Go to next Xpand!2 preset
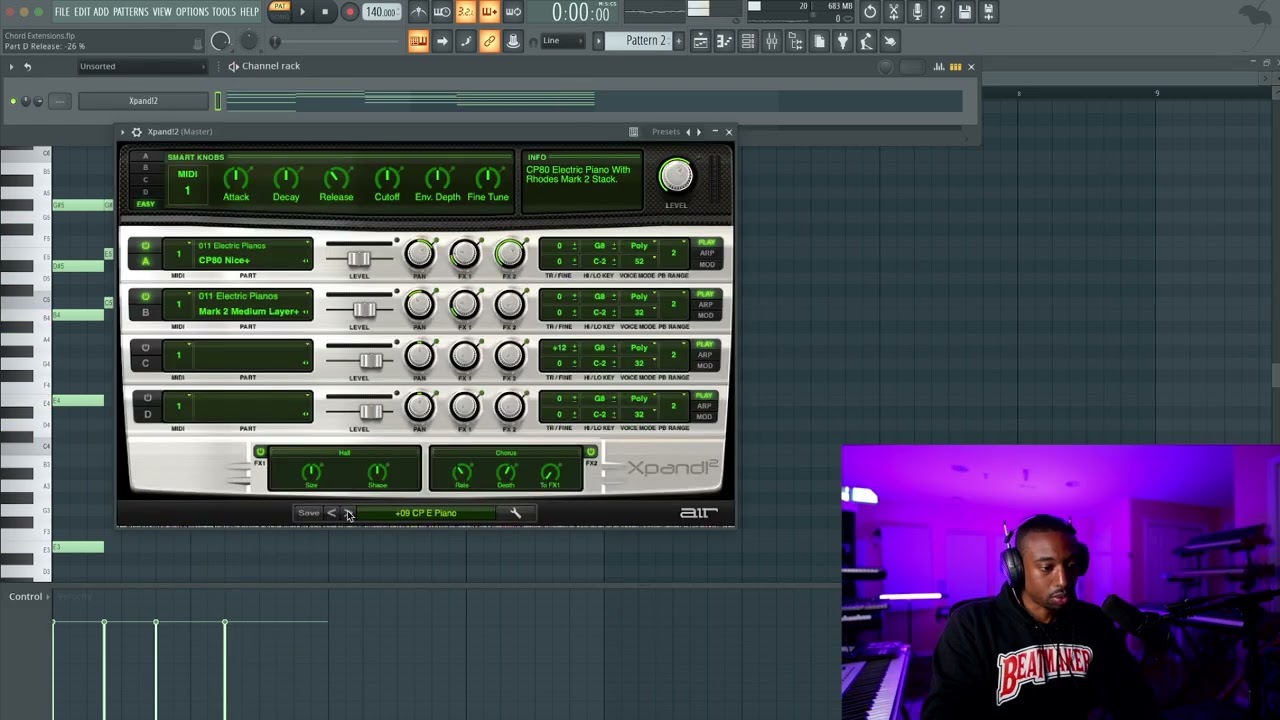This screenshot has height=720, width=1280. (348, 513)
